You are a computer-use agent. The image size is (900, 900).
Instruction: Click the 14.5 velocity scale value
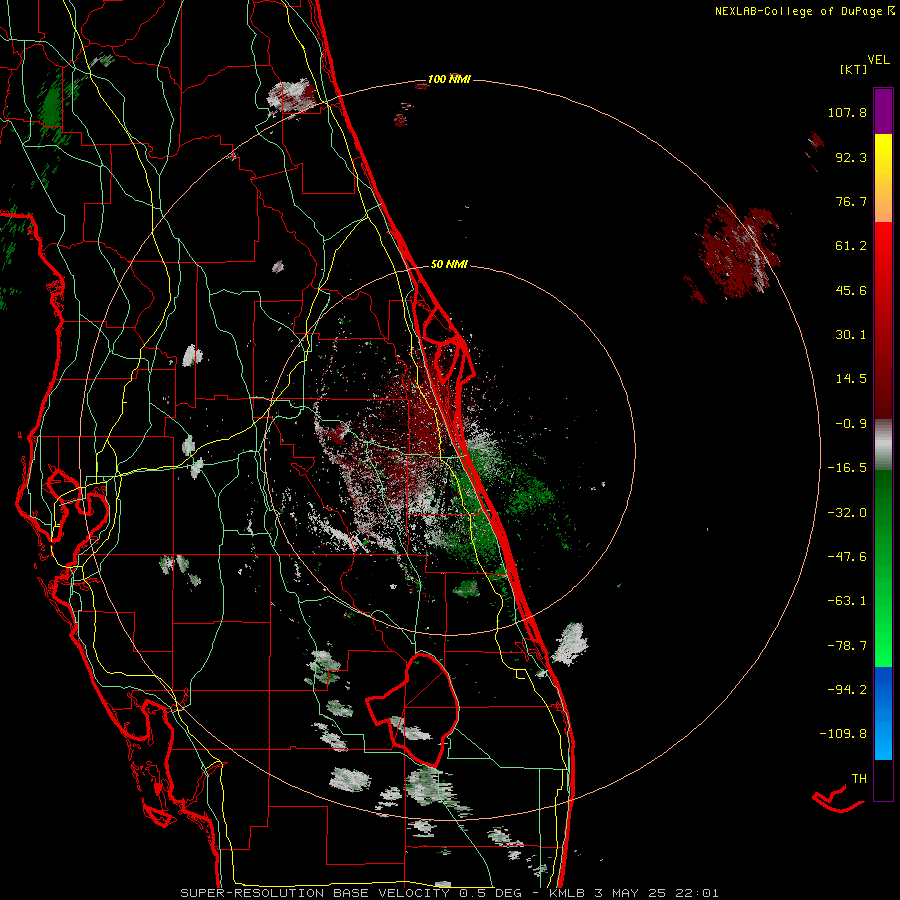(851, 379)
